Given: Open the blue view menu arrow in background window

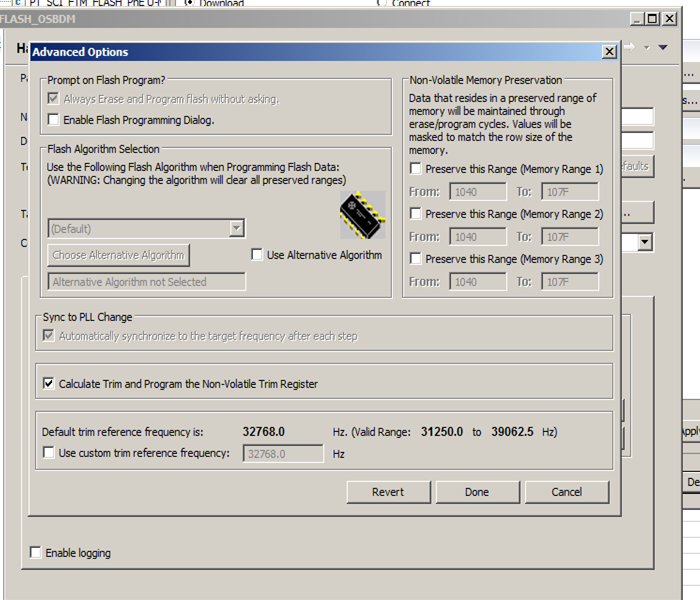Looking at the screenshot, I should click(x=663, y=47).
